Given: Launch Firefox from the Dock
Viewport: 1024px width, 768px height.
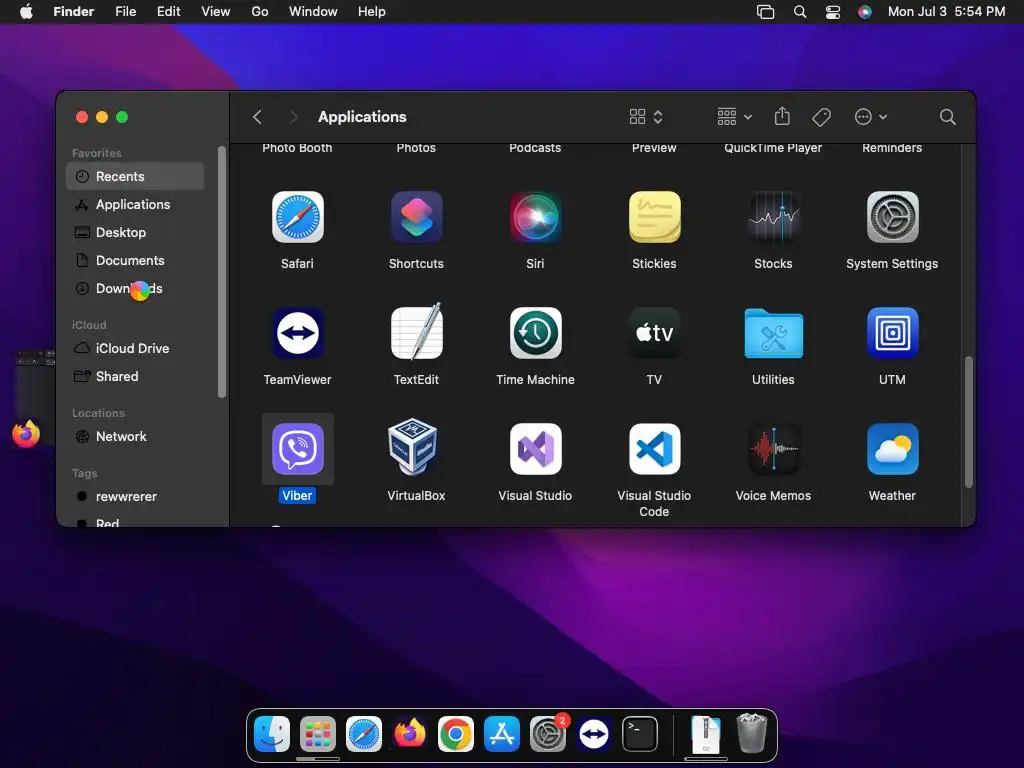Looking at the screenshot, I should [409, 734].
